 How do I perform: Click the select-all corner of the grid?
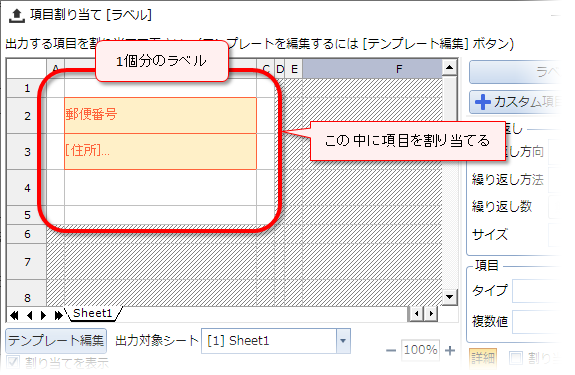point(26,69)
